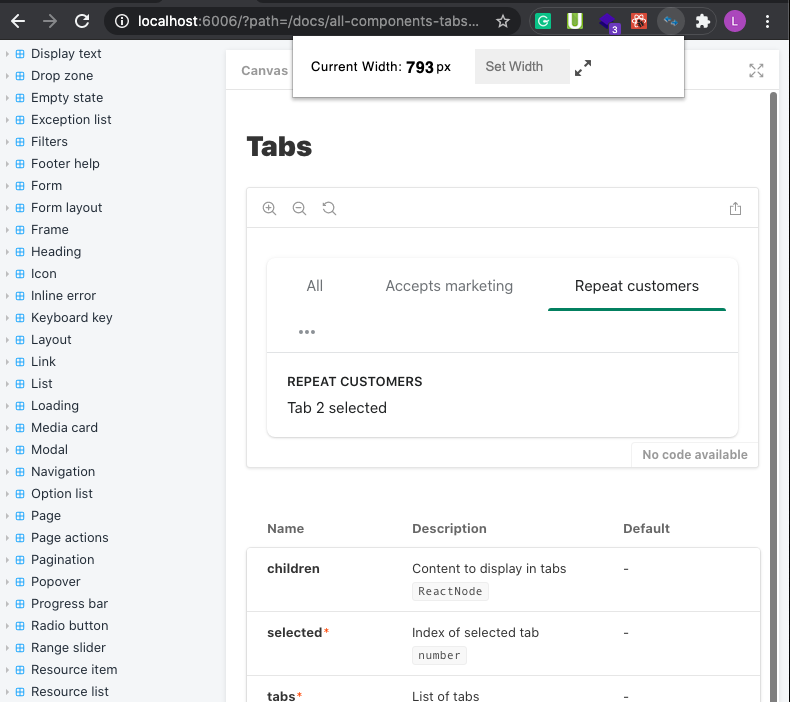The width and height of the screenshot is (790, 702).
Task: Expand the Form layout tree item
Action: [x=7, y=208]
